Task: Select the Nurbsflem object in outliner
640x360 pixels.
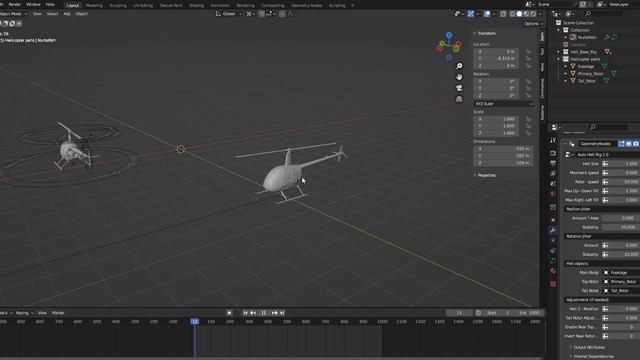Action: click(587, 37)
